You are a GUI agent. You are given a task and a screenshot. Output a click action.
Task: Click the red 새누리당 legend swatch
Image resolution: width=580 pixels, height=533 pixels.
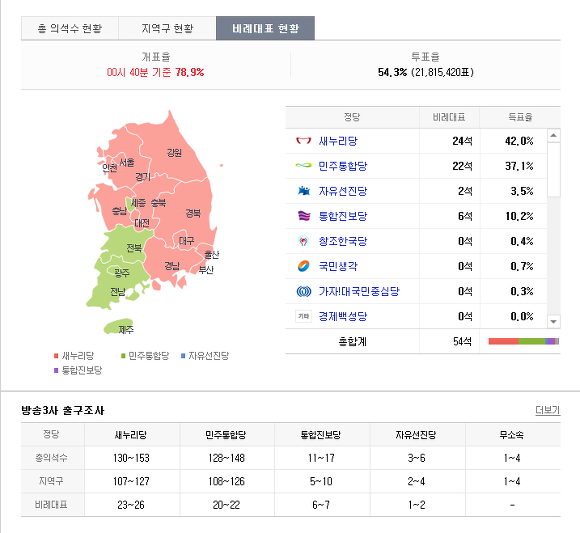[x=56, y=356]
